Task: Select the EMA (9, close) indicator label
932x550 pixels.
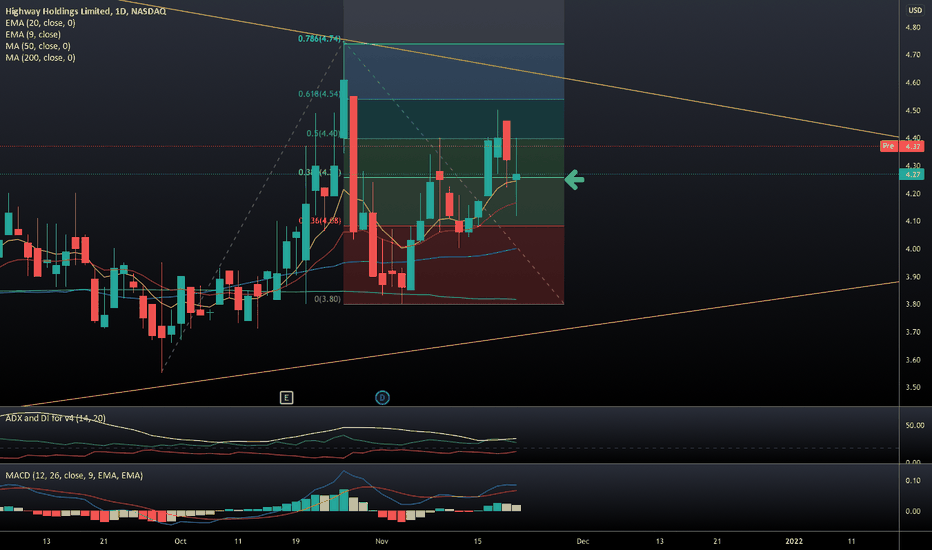Action: [x=33, y=34]
